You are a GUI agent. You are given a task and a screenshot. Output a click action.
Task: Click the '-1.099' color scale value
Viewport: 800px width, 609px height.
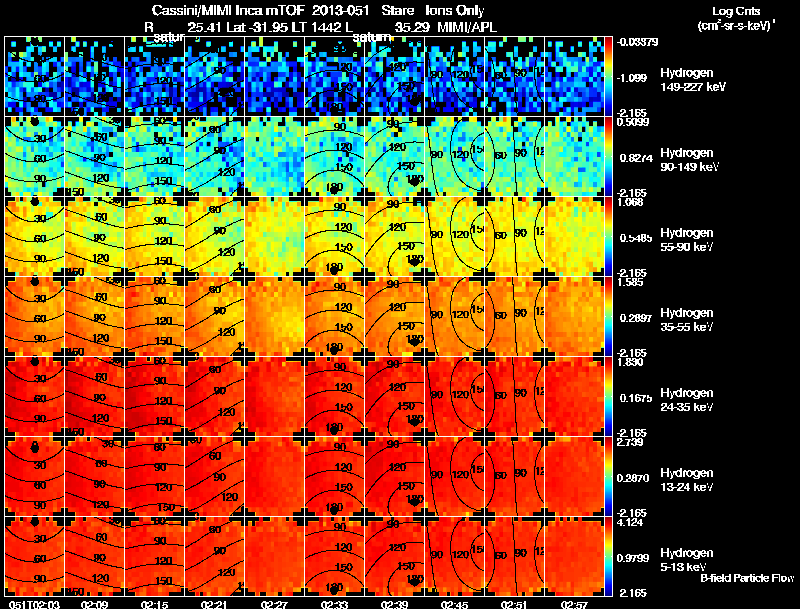[x=633, y=78]
